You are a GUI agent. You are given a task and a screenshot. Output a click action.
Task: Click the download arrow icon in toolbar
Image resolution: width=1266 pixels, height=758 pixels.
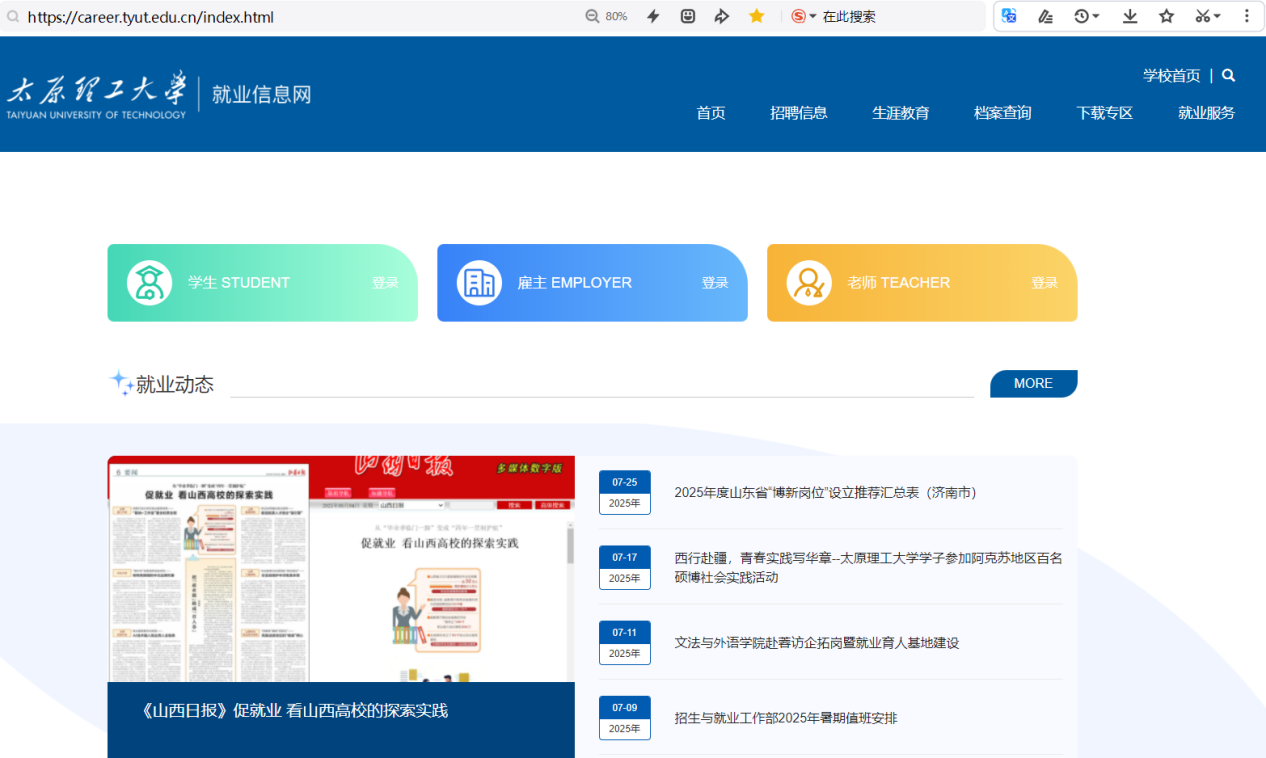click(1130, 16)
